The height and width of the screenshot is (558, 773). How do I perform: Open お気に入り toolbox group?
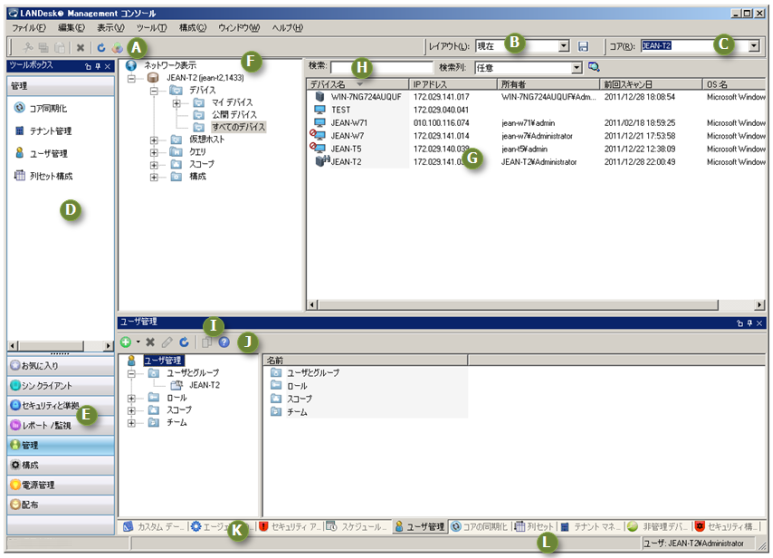click(x=61, y=366)
